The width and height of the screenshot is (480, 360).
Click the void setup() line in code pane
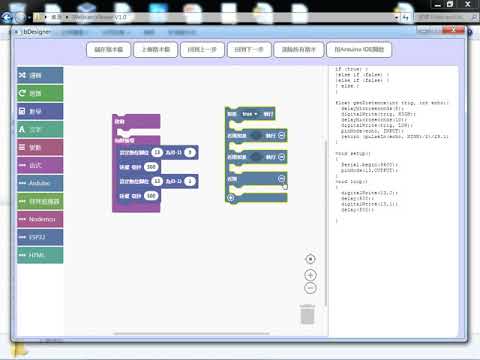pyautogui.click(x=353, y=154)
